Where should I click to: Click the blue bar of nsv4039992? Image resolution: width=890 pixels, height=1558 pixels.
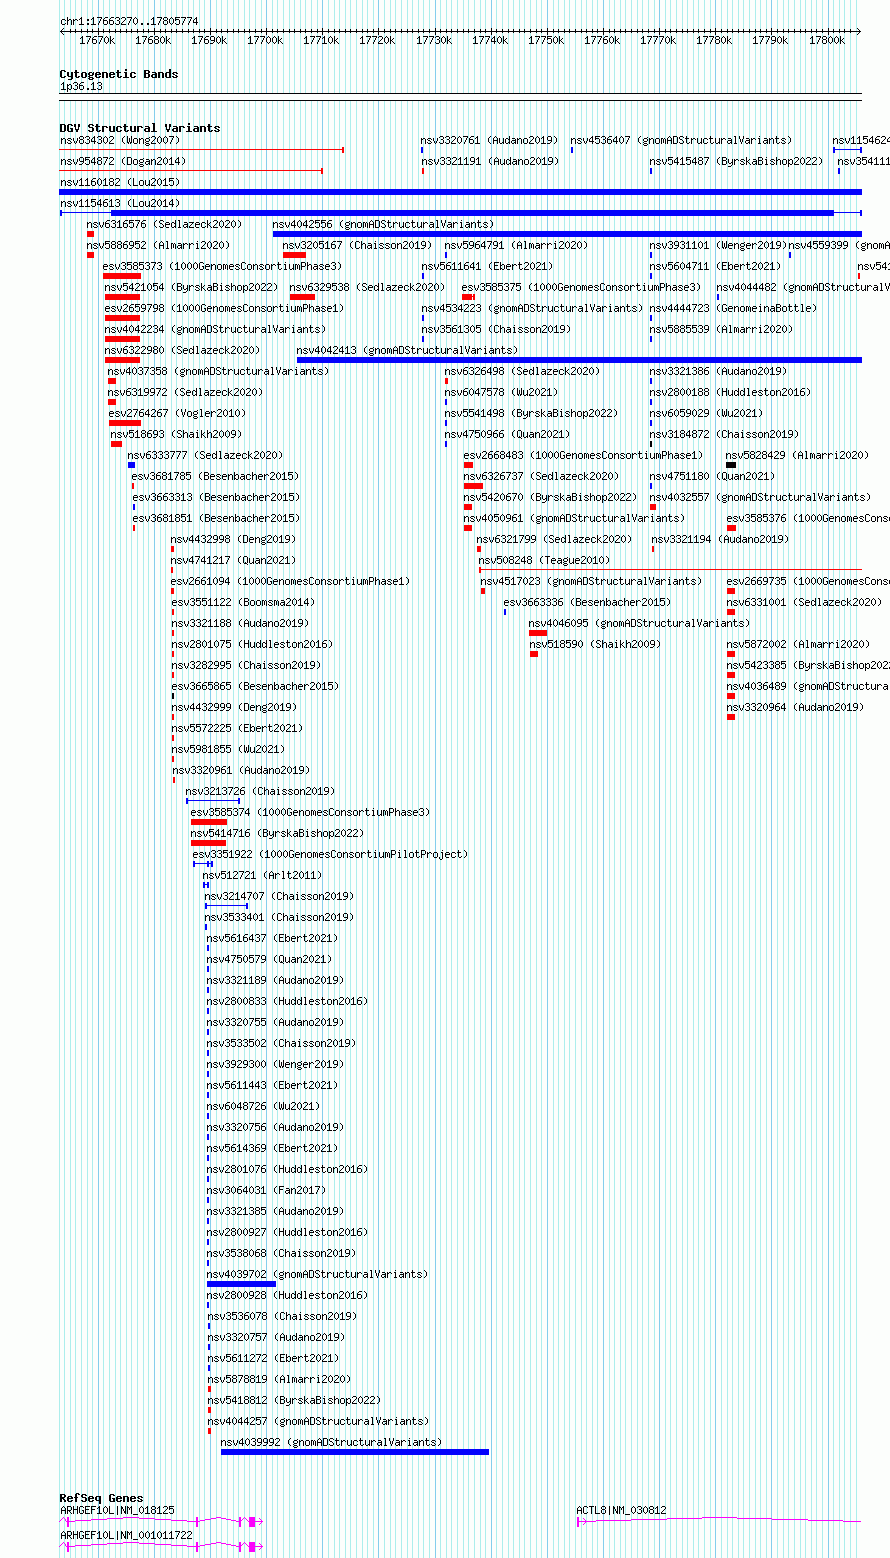point(355,1452)
